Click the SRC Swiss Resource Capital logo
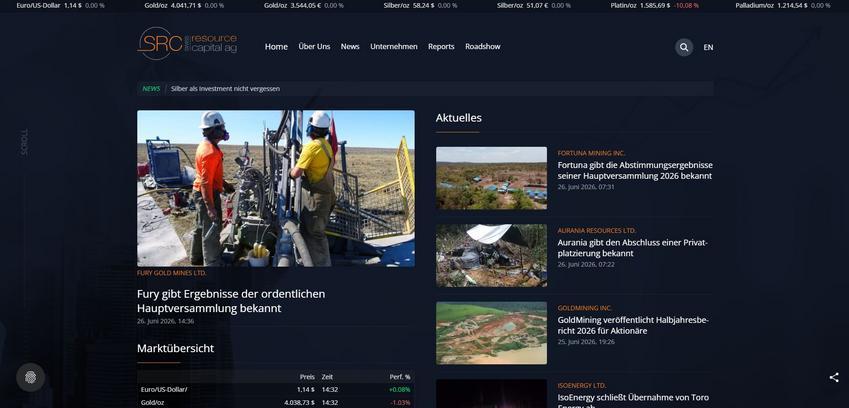This screenshot has height=408, width=849. 187,43
